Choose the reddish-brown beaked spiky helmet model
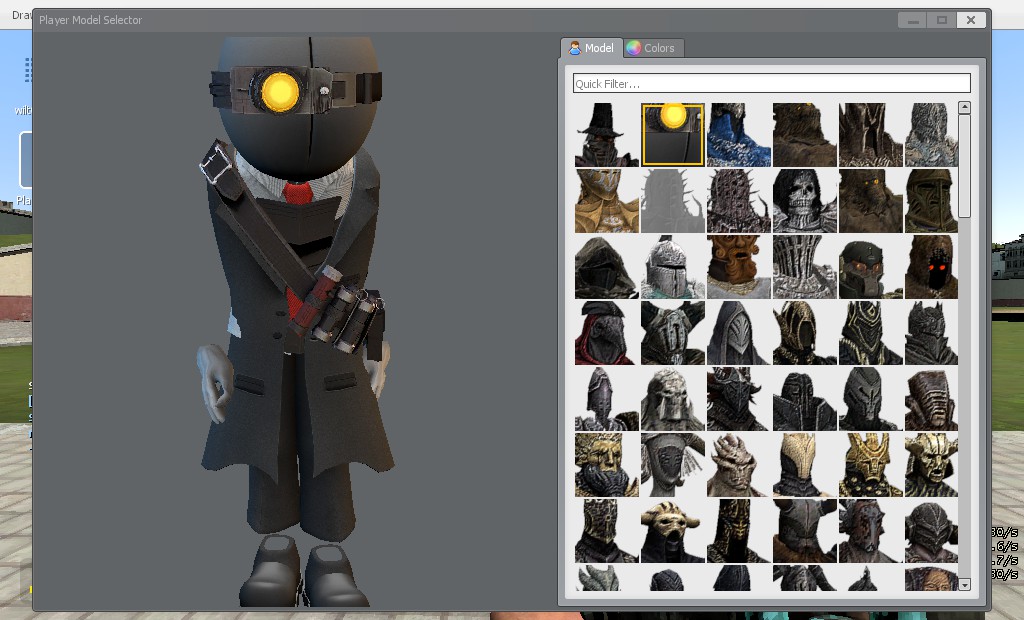Viewport: 1024px width, 620px height. point(871,530)
